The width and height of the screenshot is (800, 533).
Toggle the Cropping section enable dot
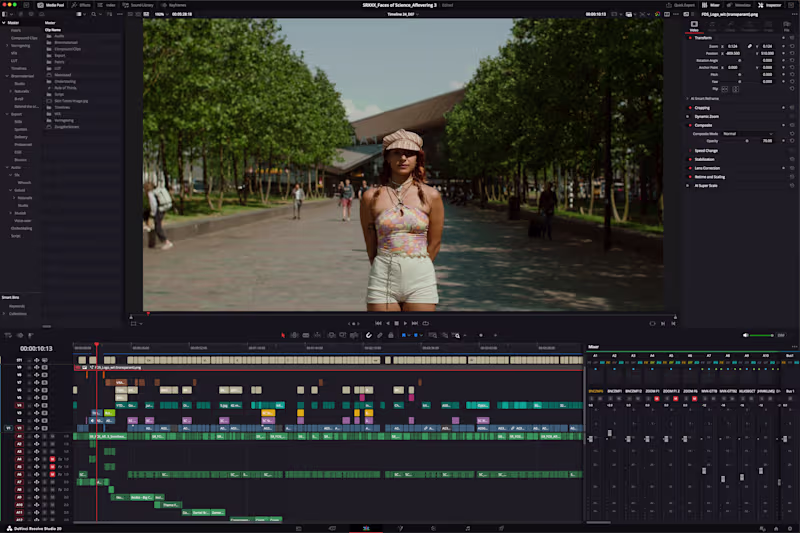[x=690, y=108]
